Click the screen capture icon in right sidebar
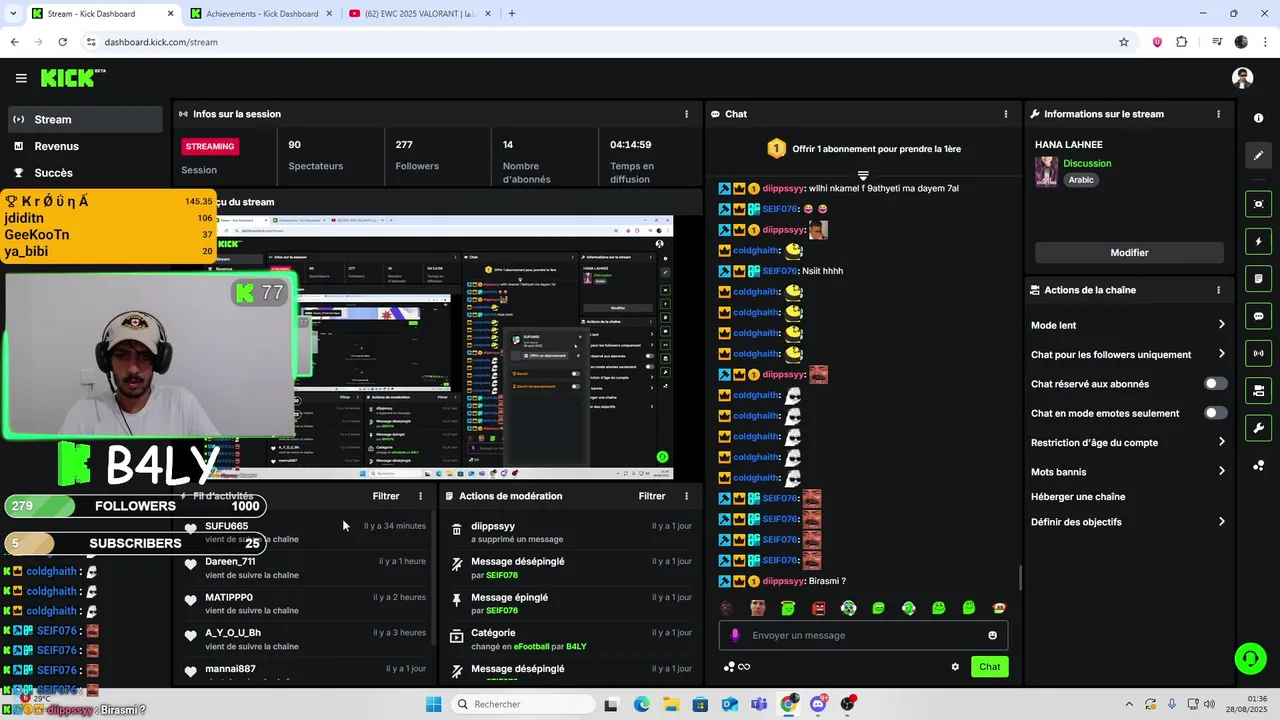Image resolution: width=1280 pixels, height=720 pixels. (1258, 204)
